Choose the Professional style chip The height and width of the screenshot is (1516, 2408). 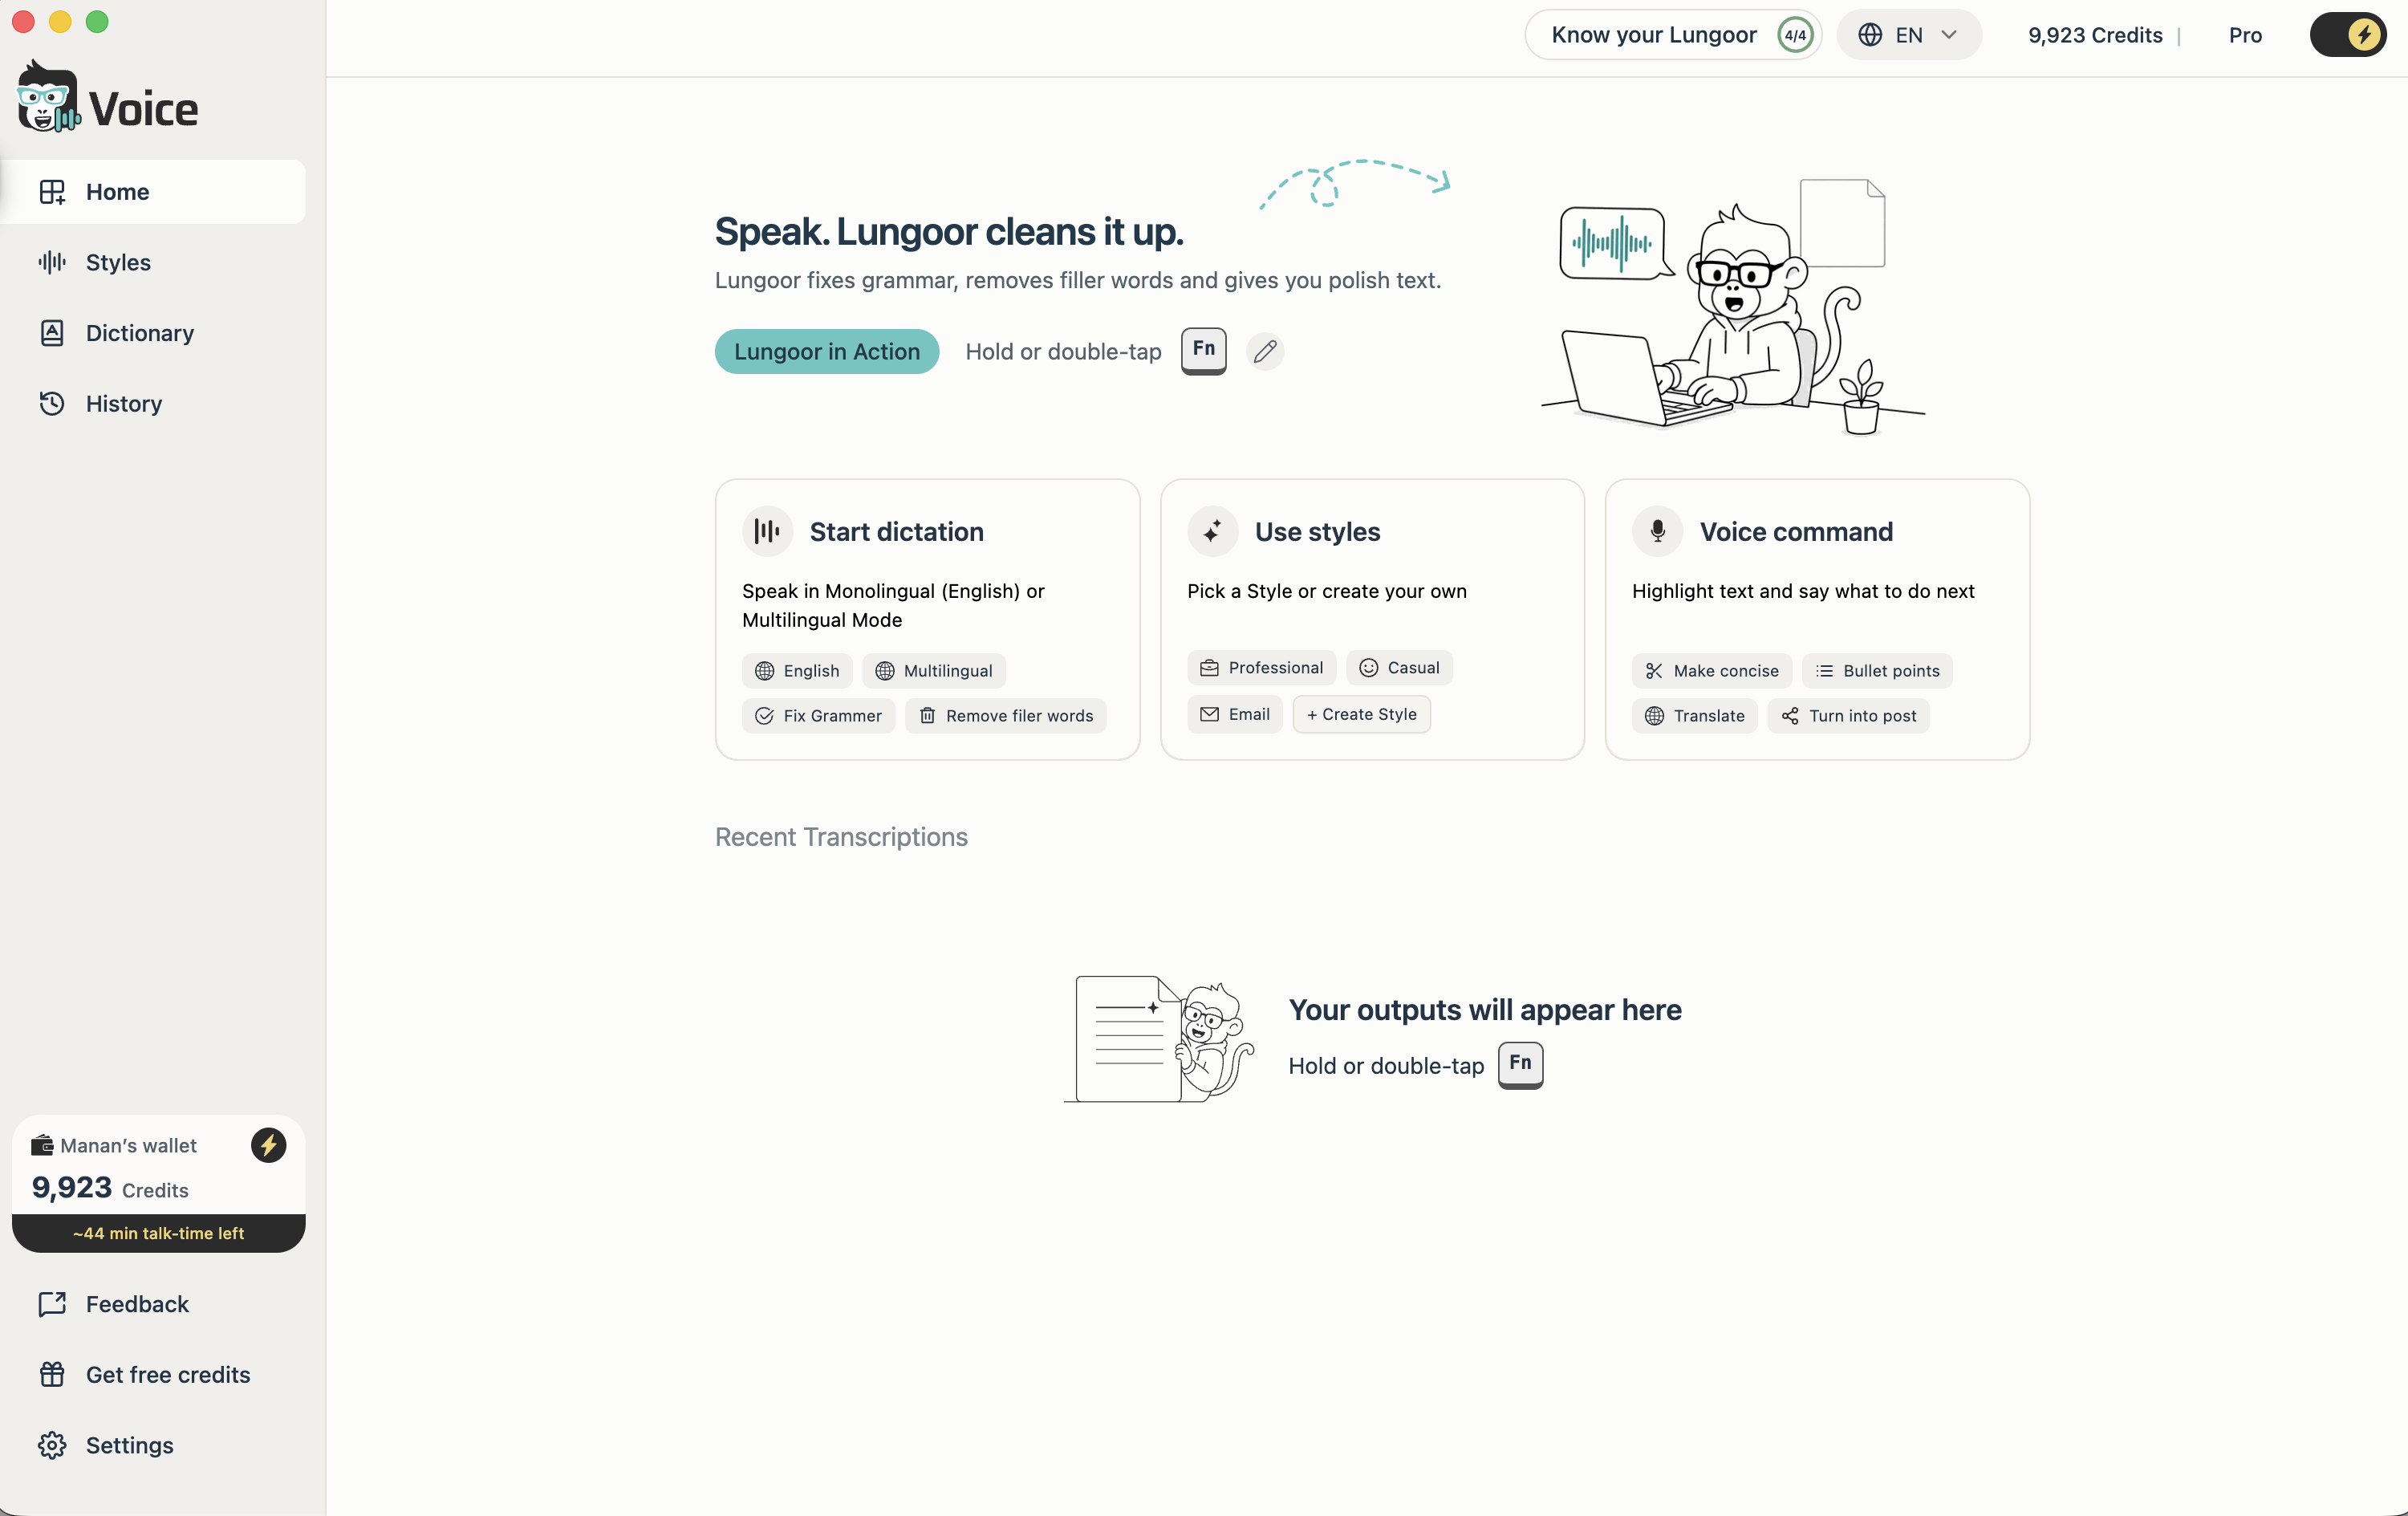point(1261,668)
